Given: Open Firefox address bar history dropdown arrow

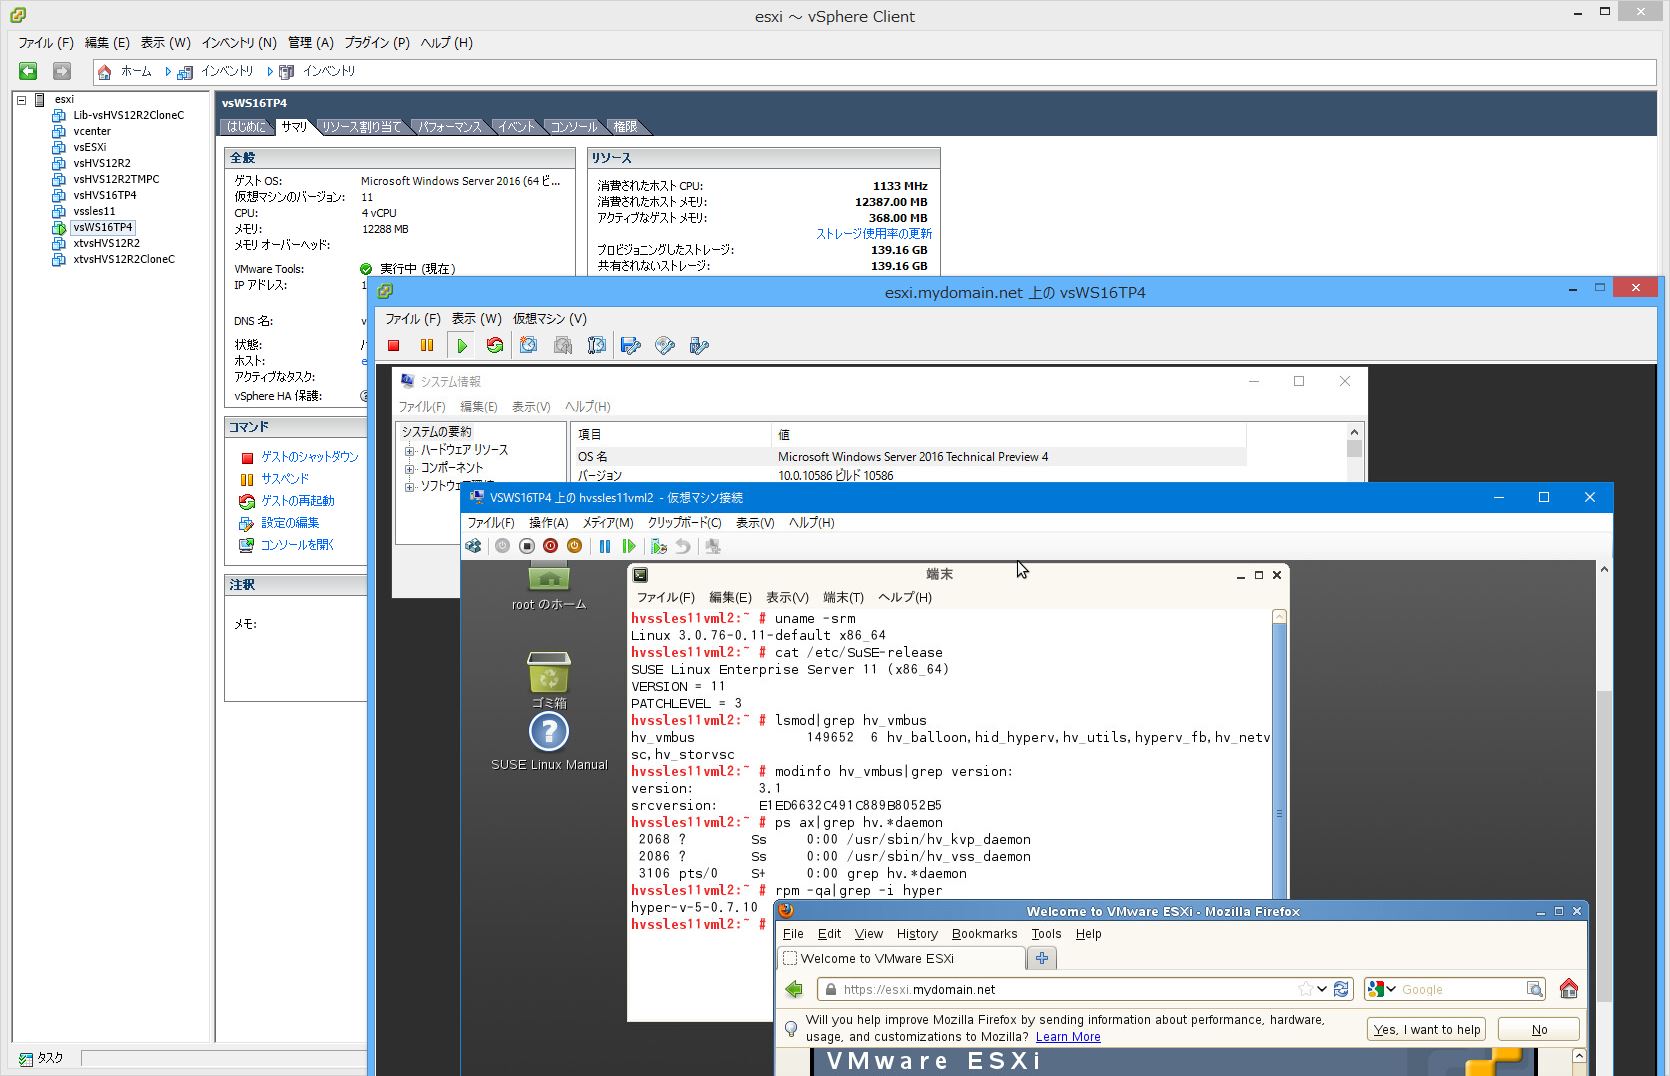Looking at the screenshot, I should pyautogui.click(x=1322, y=989).
